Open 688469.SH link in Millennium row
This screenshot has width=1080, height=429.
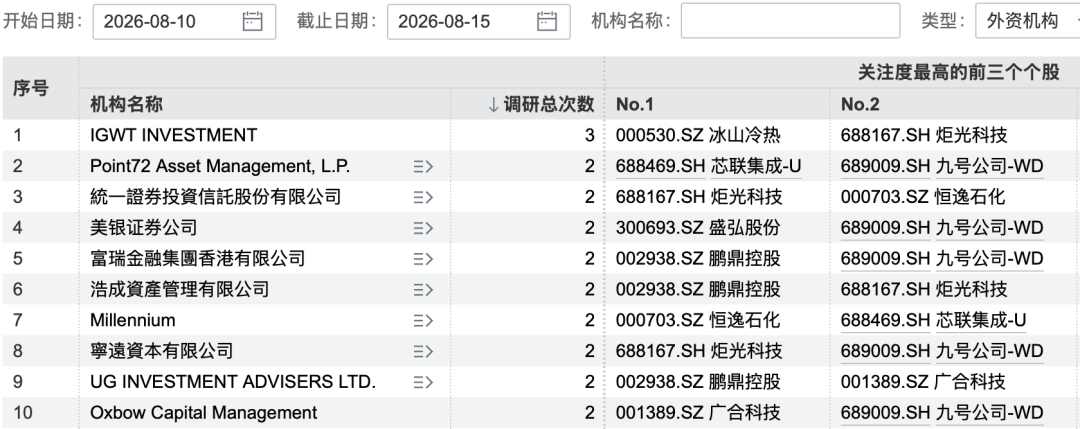[x=885, y=320]
